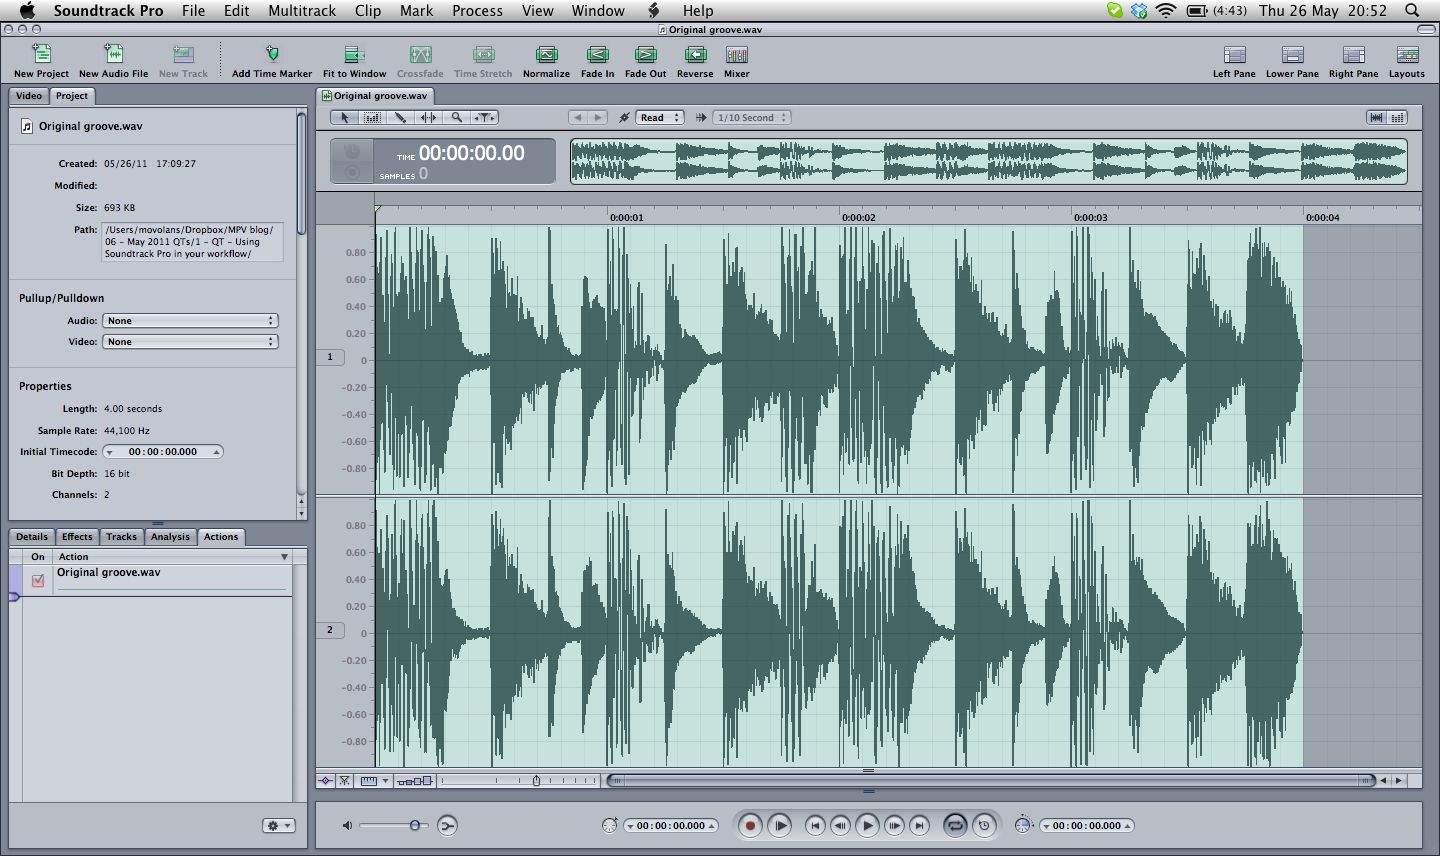Click the Play button in transport

pyautogui.click(x=868, y=825)
